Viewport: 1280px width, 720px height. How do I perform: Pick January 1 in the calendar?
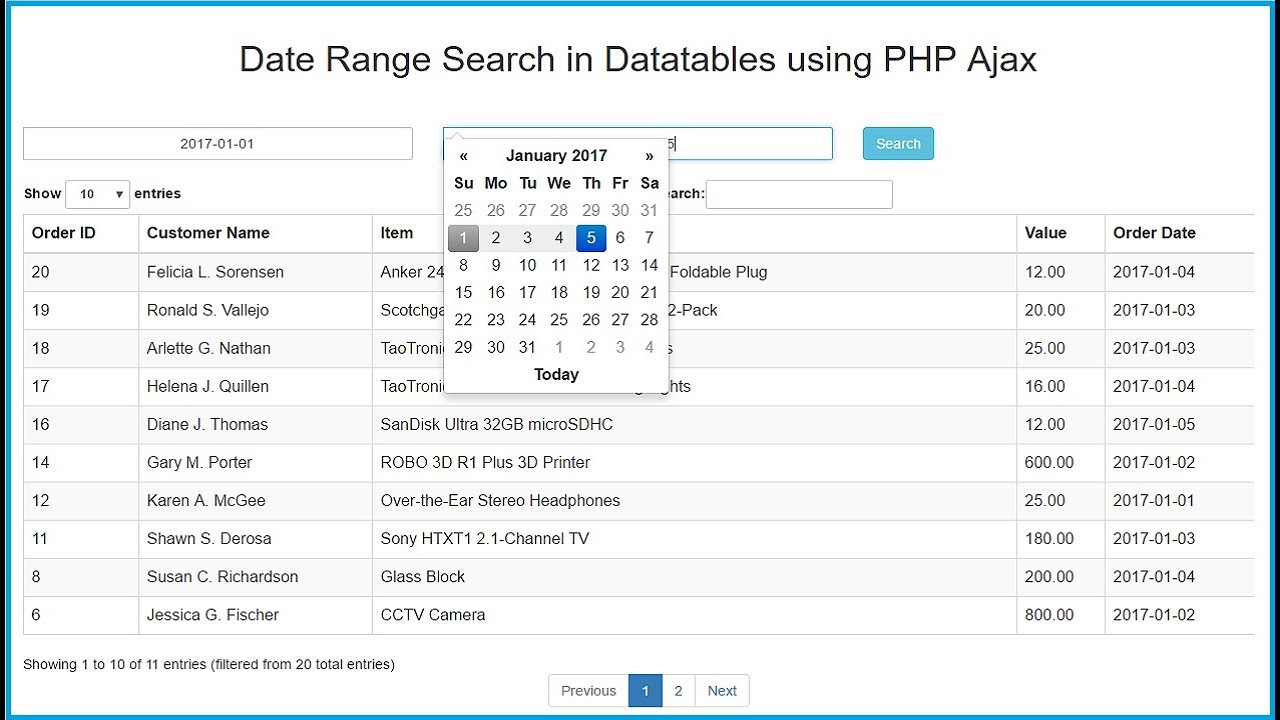(x=463, y=237)
